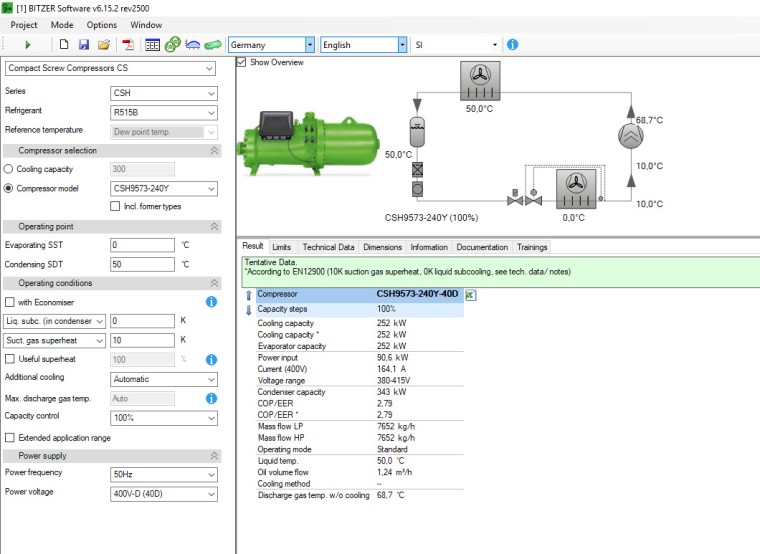The width and height of the screenshot is (760, 554).
Task: Uncheck the Show Overview checkbox
Action: (x=241, y=62)
